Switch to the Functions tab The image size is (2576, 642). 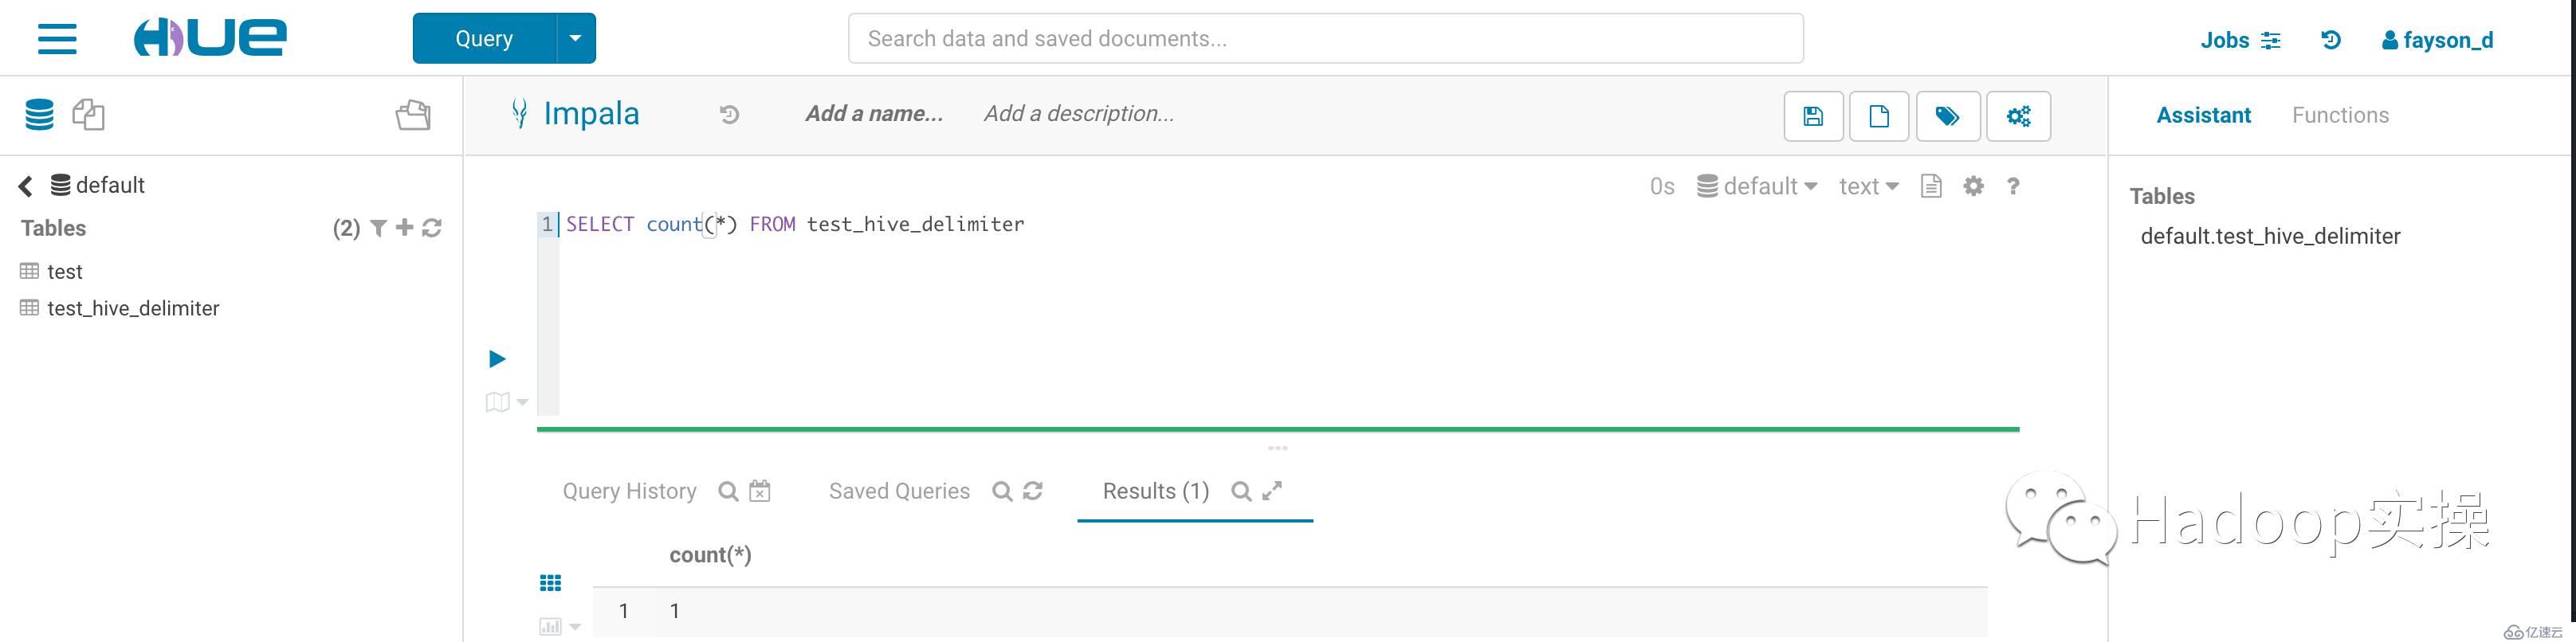click(2340, 115)
